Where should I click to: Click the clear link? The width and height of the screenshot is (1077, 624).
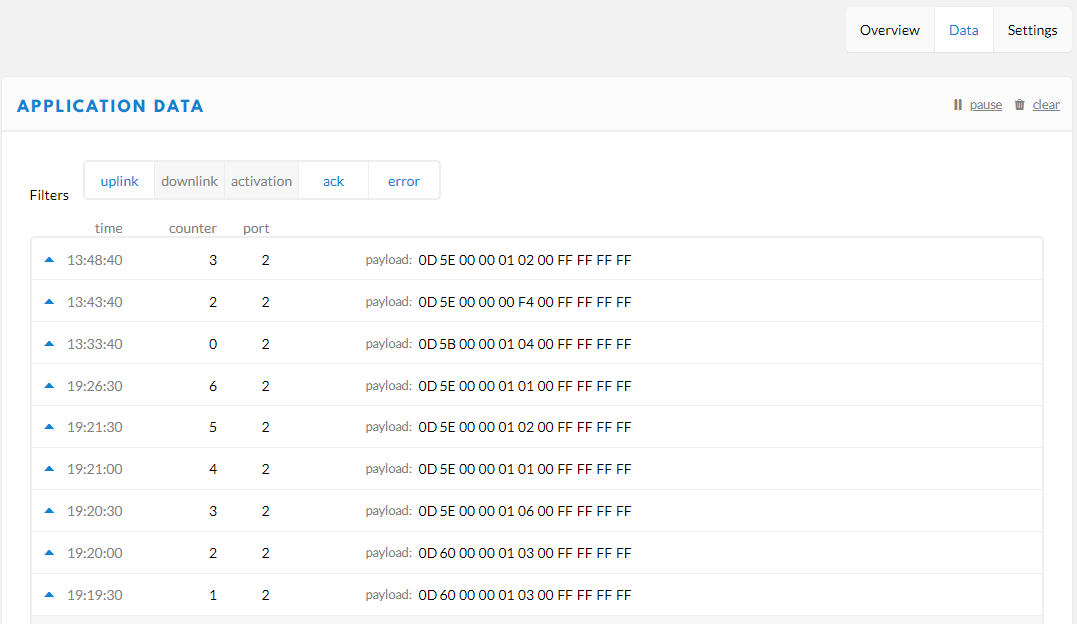pos(1046,105)
